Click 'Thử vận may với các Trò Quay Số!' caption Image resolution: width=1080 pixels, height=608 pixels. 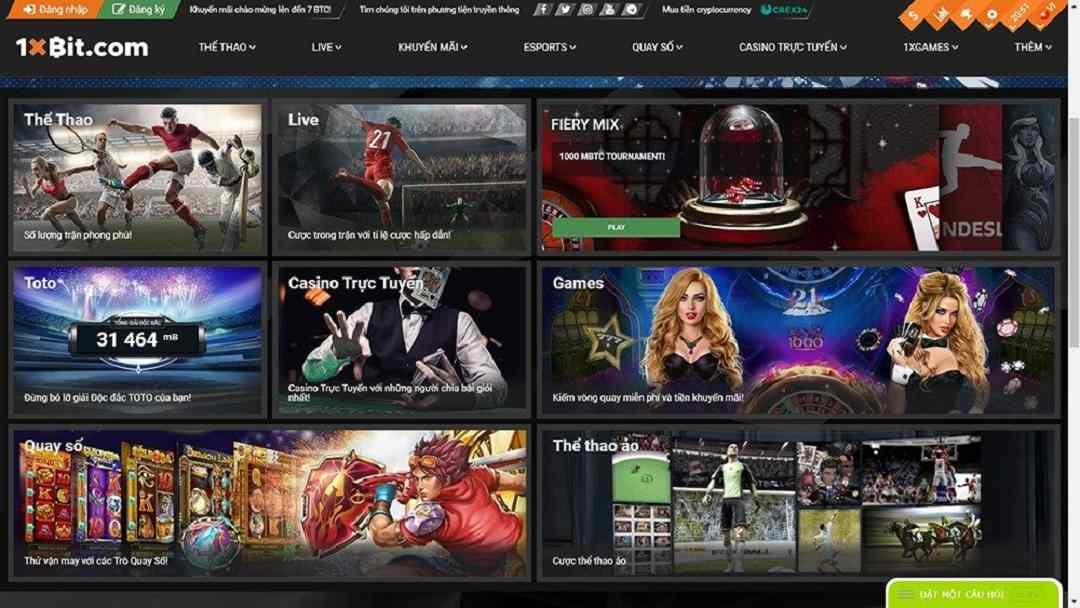point(96,560)
